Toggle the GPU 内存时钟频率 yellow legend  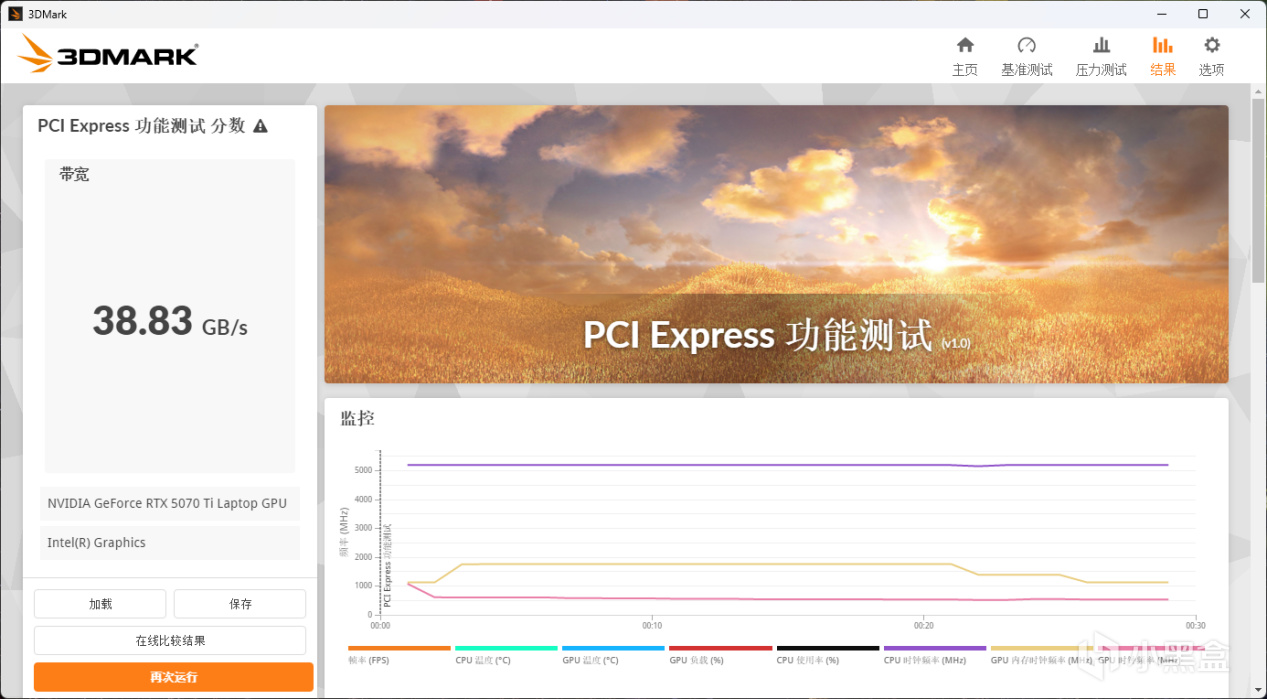click(1042, 654)
